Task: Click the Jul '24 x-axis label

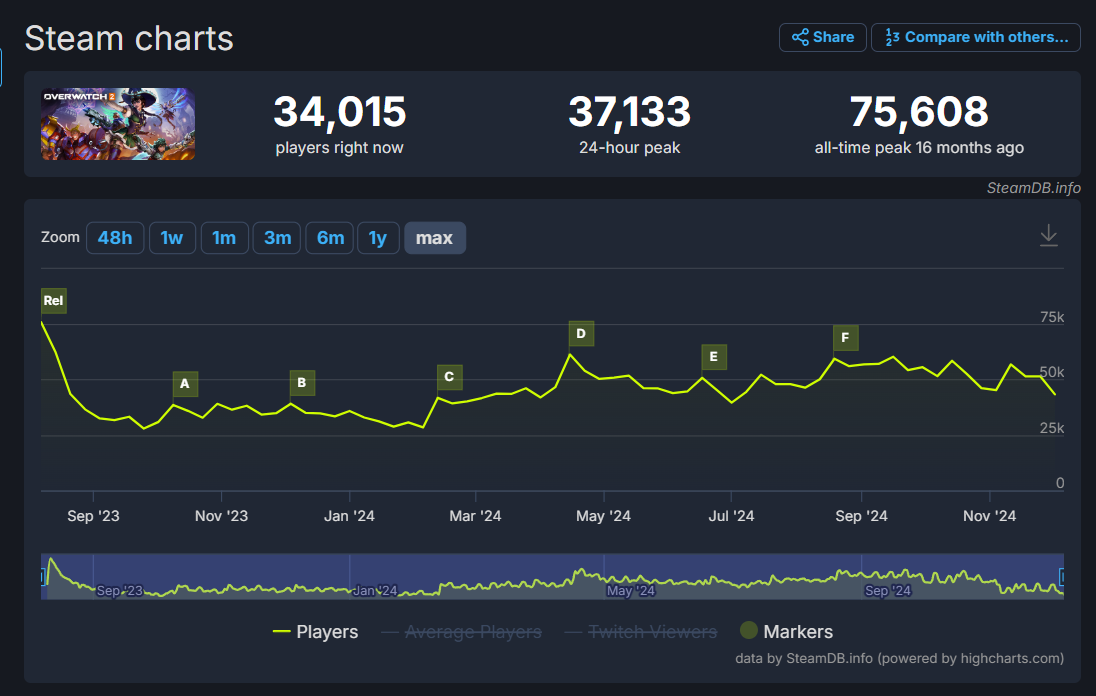Action: click(731, 516)
